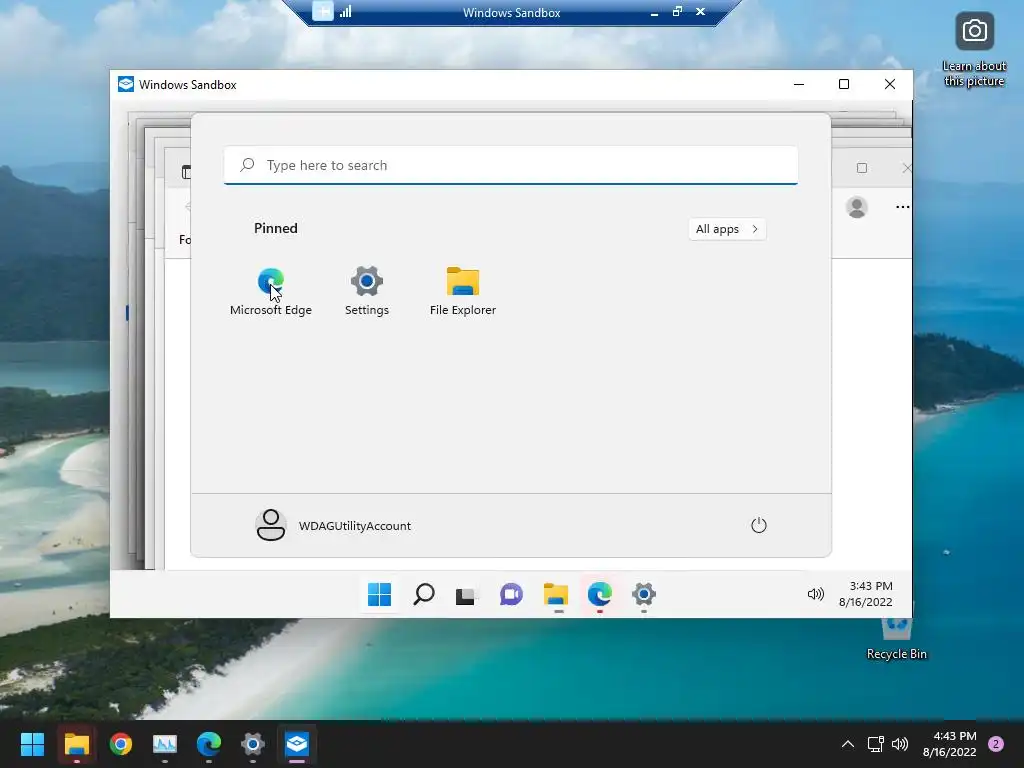Open Task View in the sandbox taskbar

[466, 595]
